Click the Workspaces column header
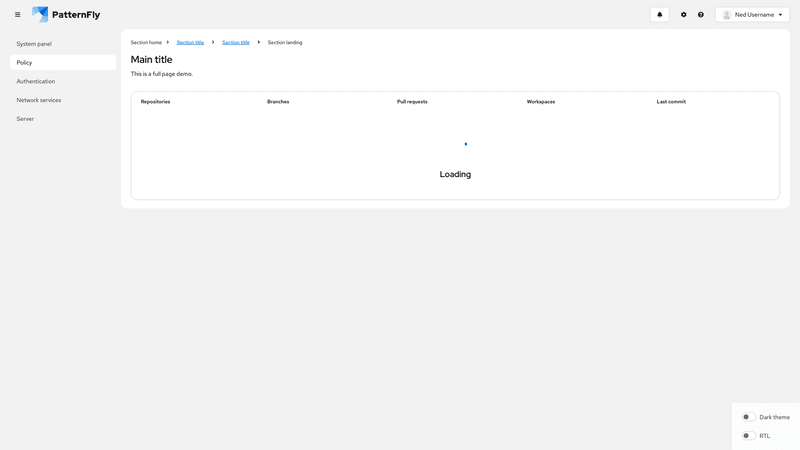 (x=541, y=102)
